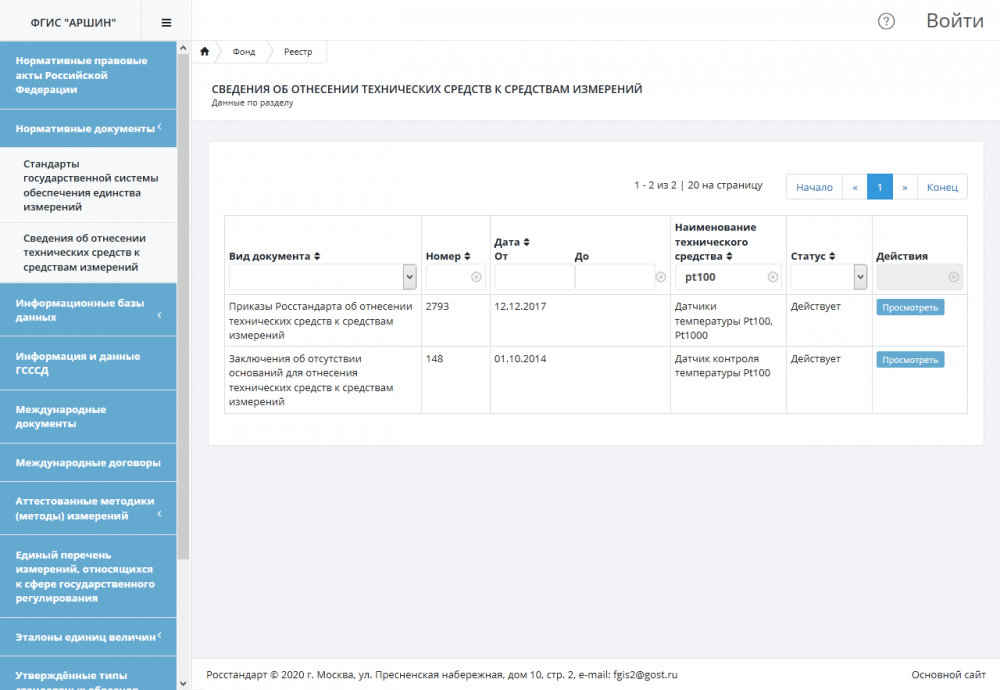Go to Начало pagination button
Screen dimensions: 1000x690
click(x=814, y=187)
